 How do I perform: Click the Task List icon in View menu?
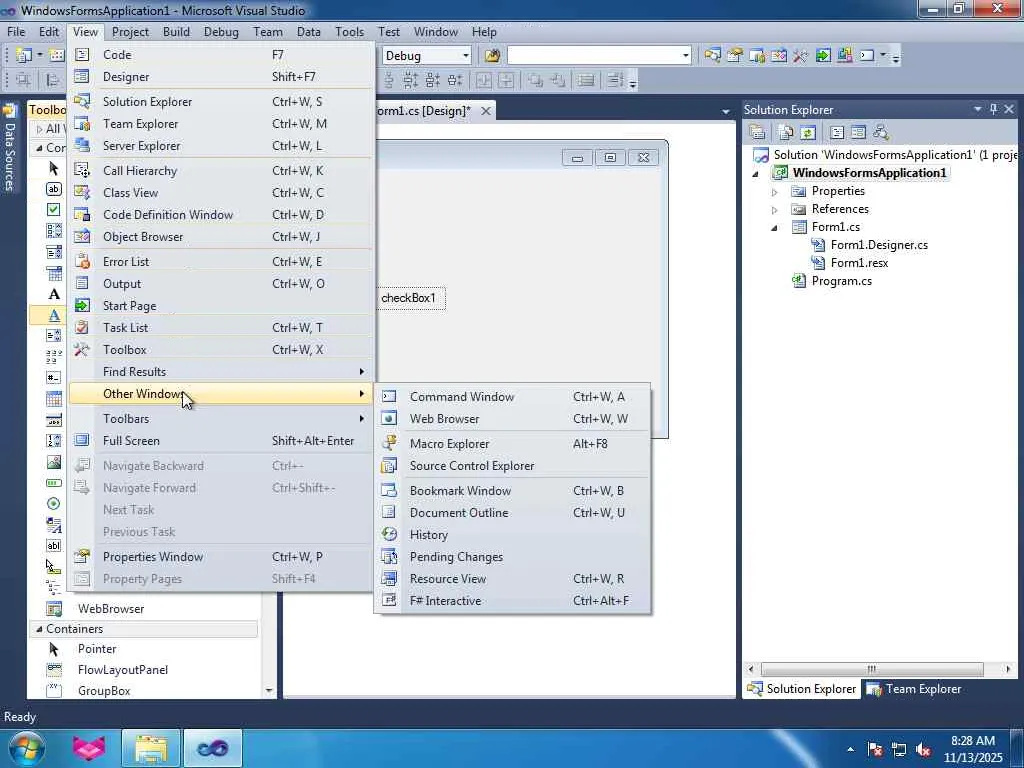tap(82, 327)
